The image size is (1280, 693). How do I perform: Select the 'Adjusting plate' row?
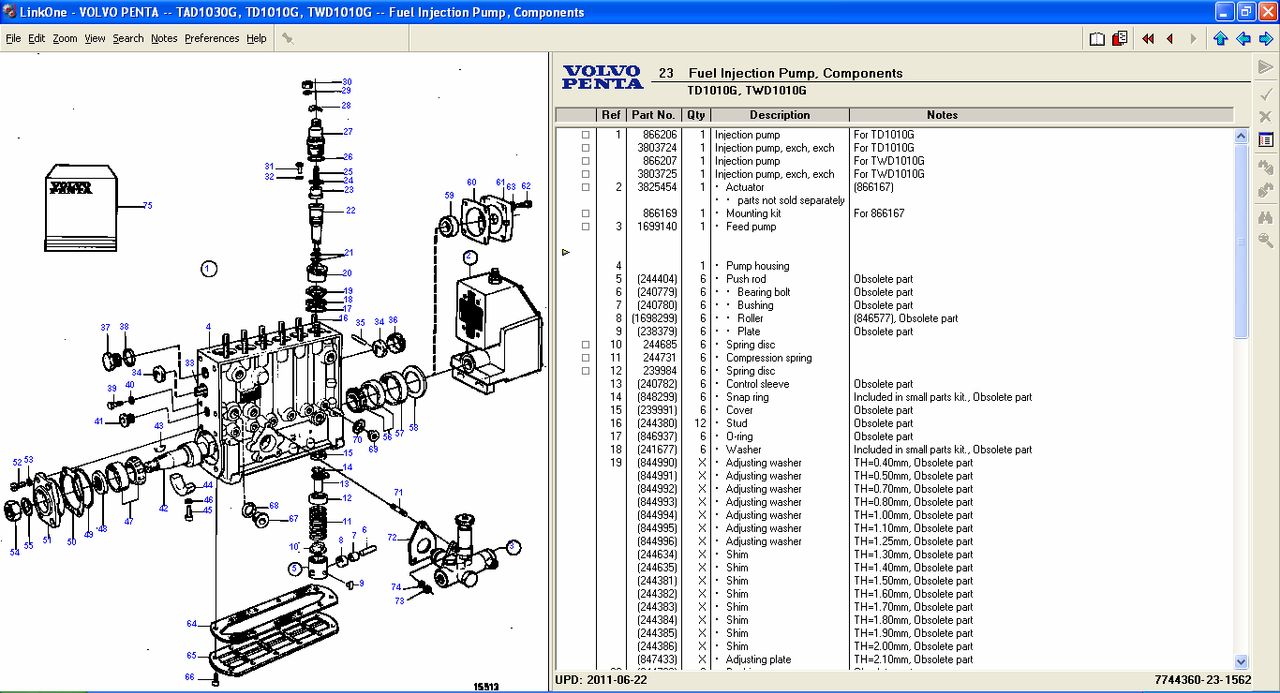tap(759, 660)
